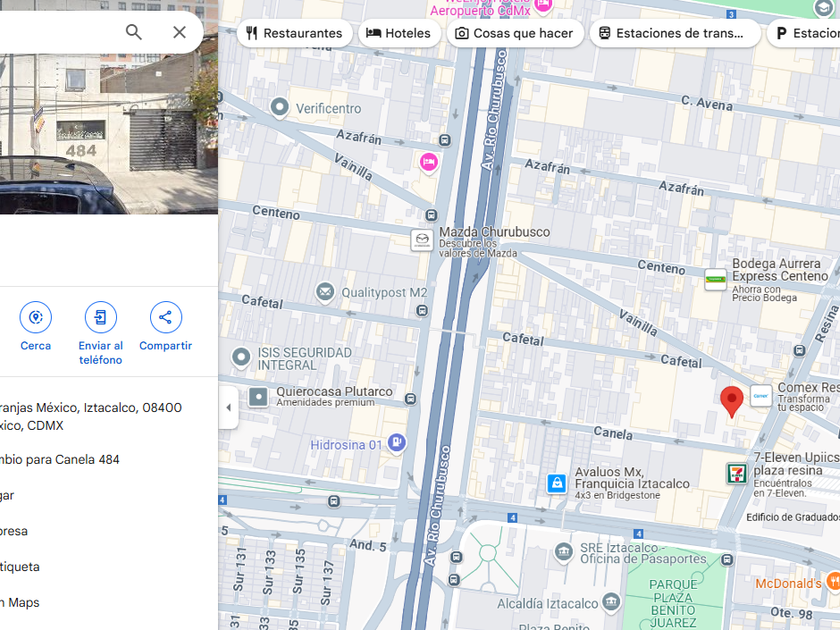Click bus stop beside Parque Plaza Benito Juárez

click(x=727, y=560)
